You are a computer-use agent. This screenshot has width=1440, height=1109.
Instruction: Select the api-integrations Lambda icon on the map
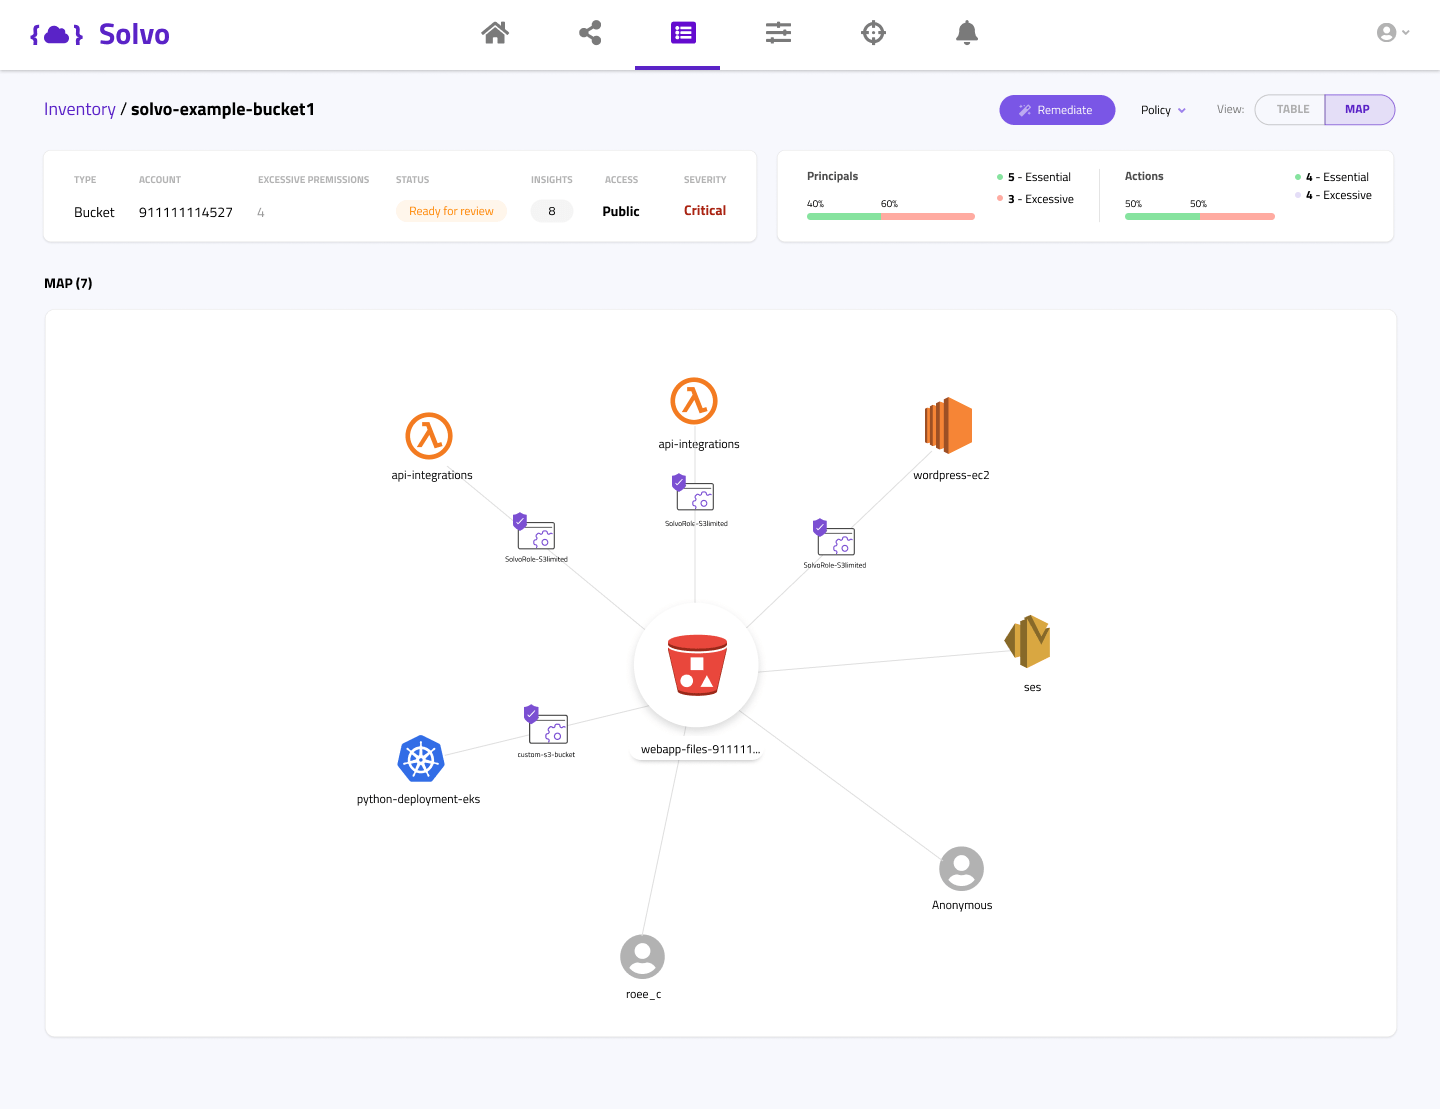693,398
